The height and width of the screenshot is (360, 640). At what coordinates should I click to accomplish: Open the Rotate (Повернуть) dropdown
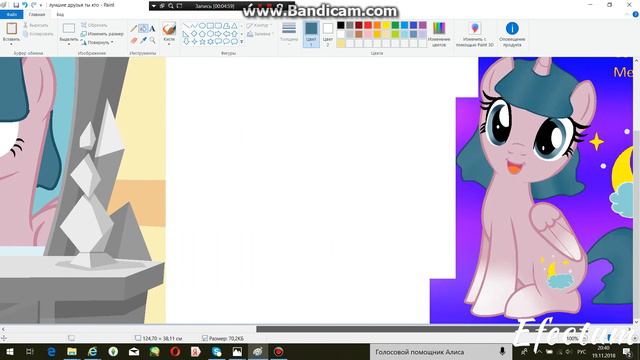(x=97, y=42)
